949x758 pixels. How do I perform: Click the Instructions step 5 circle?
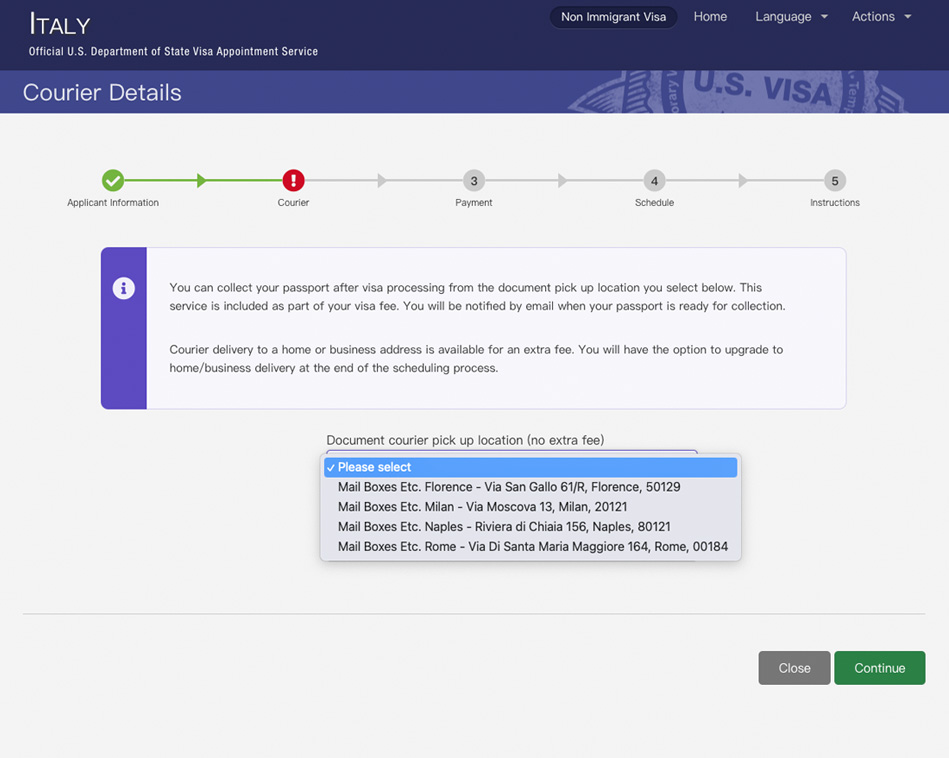coord(835,180)
